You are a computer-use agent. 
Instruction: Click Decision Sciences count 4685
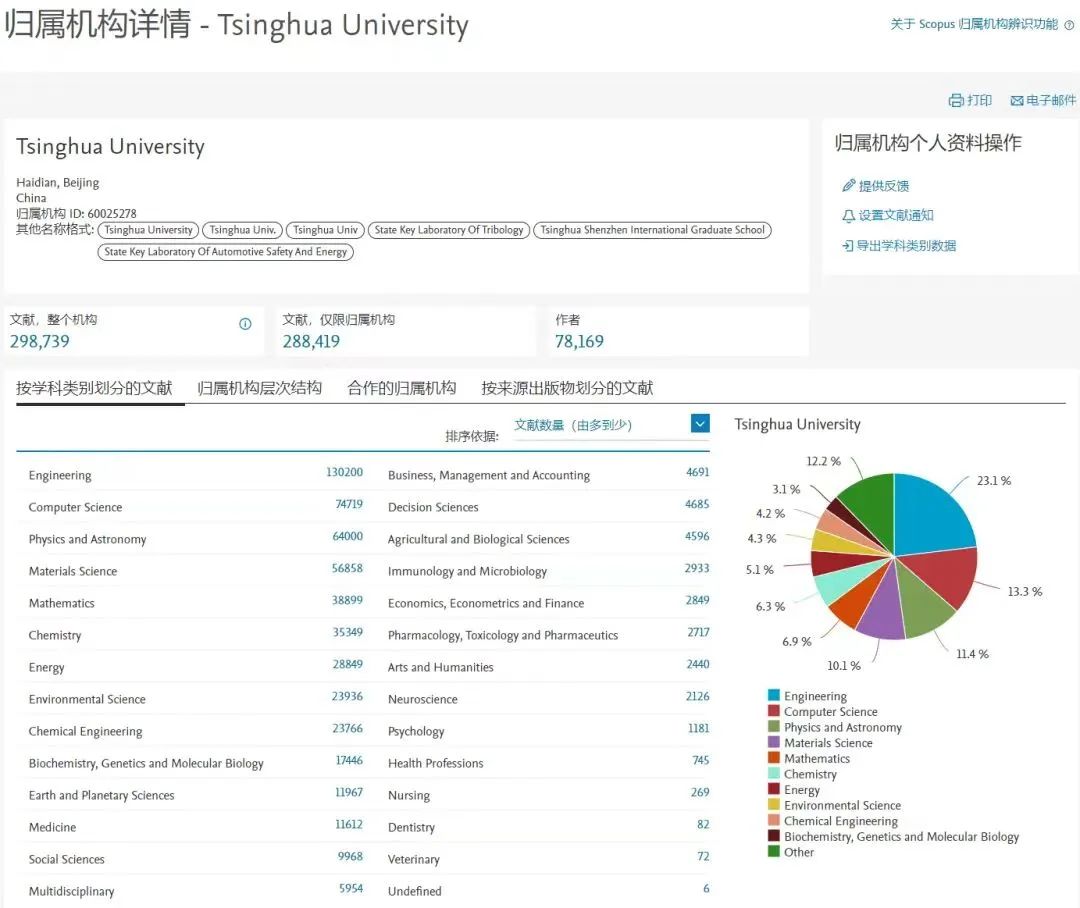tap(697, 504)
